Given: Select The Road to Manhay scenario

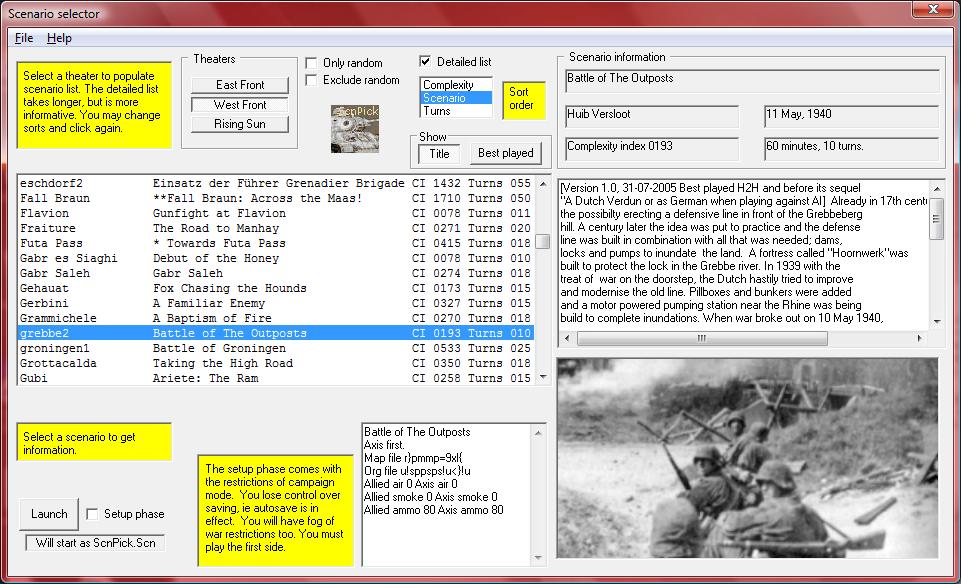Looking at the screenshot, I should (275, 228).
